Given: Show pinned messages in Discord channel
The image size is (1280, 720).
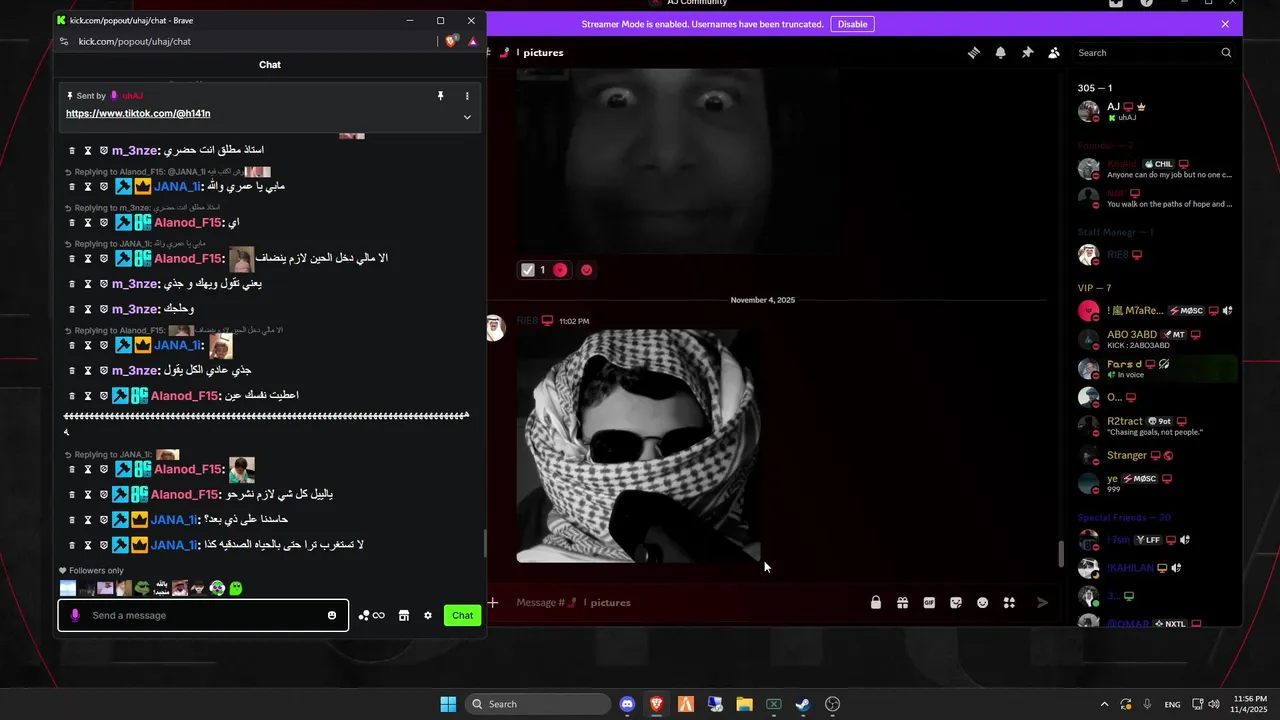Looking at the screenshot, I should tap(1027, 53).
